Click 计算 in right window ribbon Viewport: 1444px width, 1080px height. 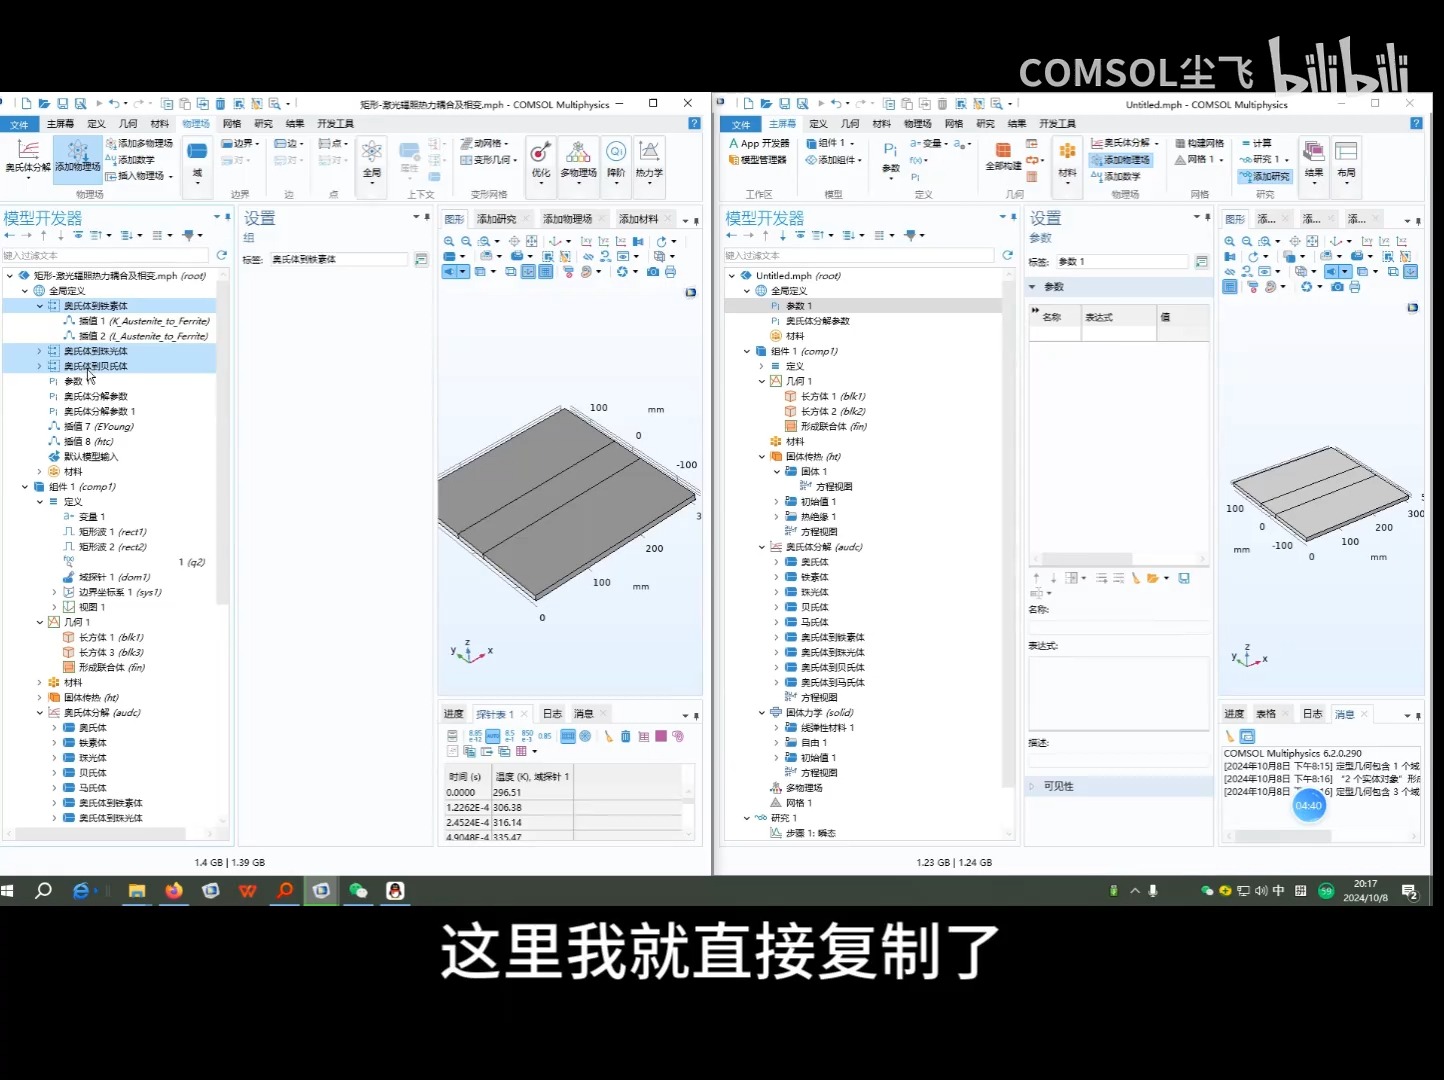tap(1256, 143)
